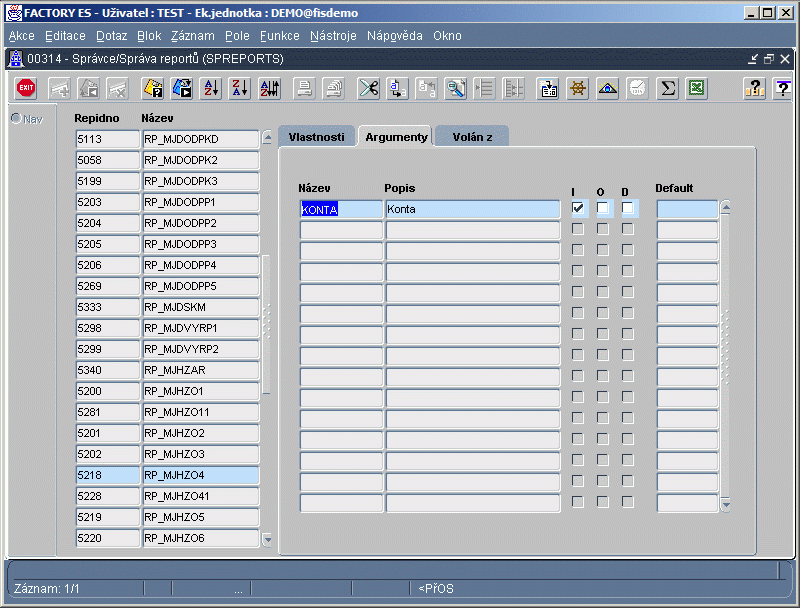Viewport: 800px width, 608px height.
Task: Click the scissors cut icon
Action: 369,88
